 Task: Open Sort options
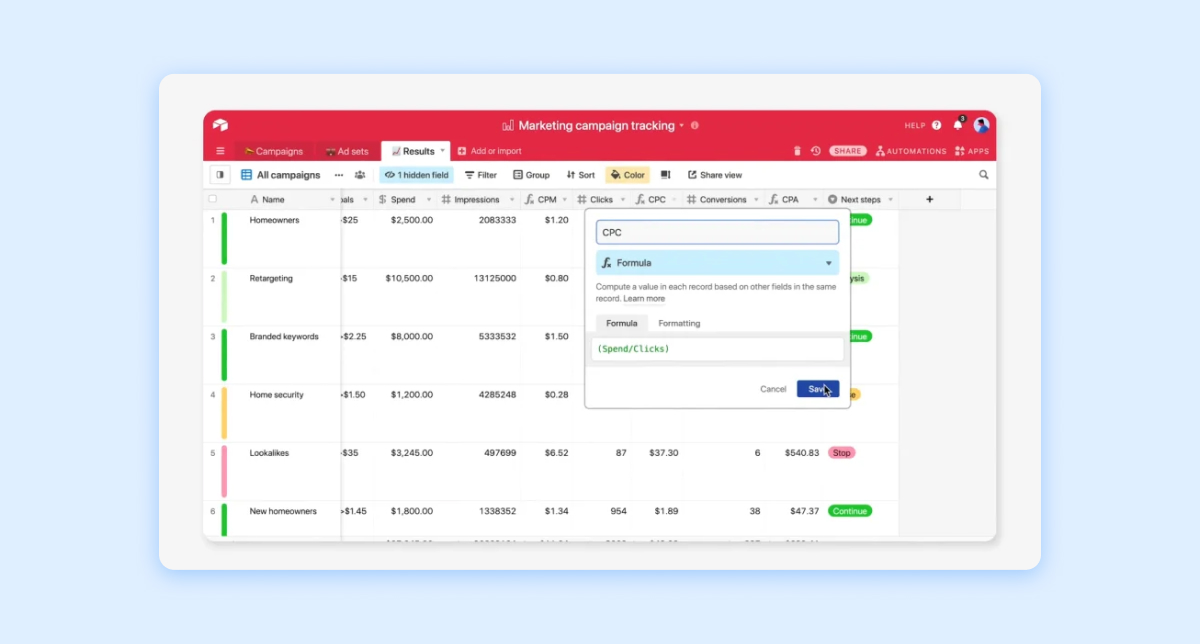point(581,175)
